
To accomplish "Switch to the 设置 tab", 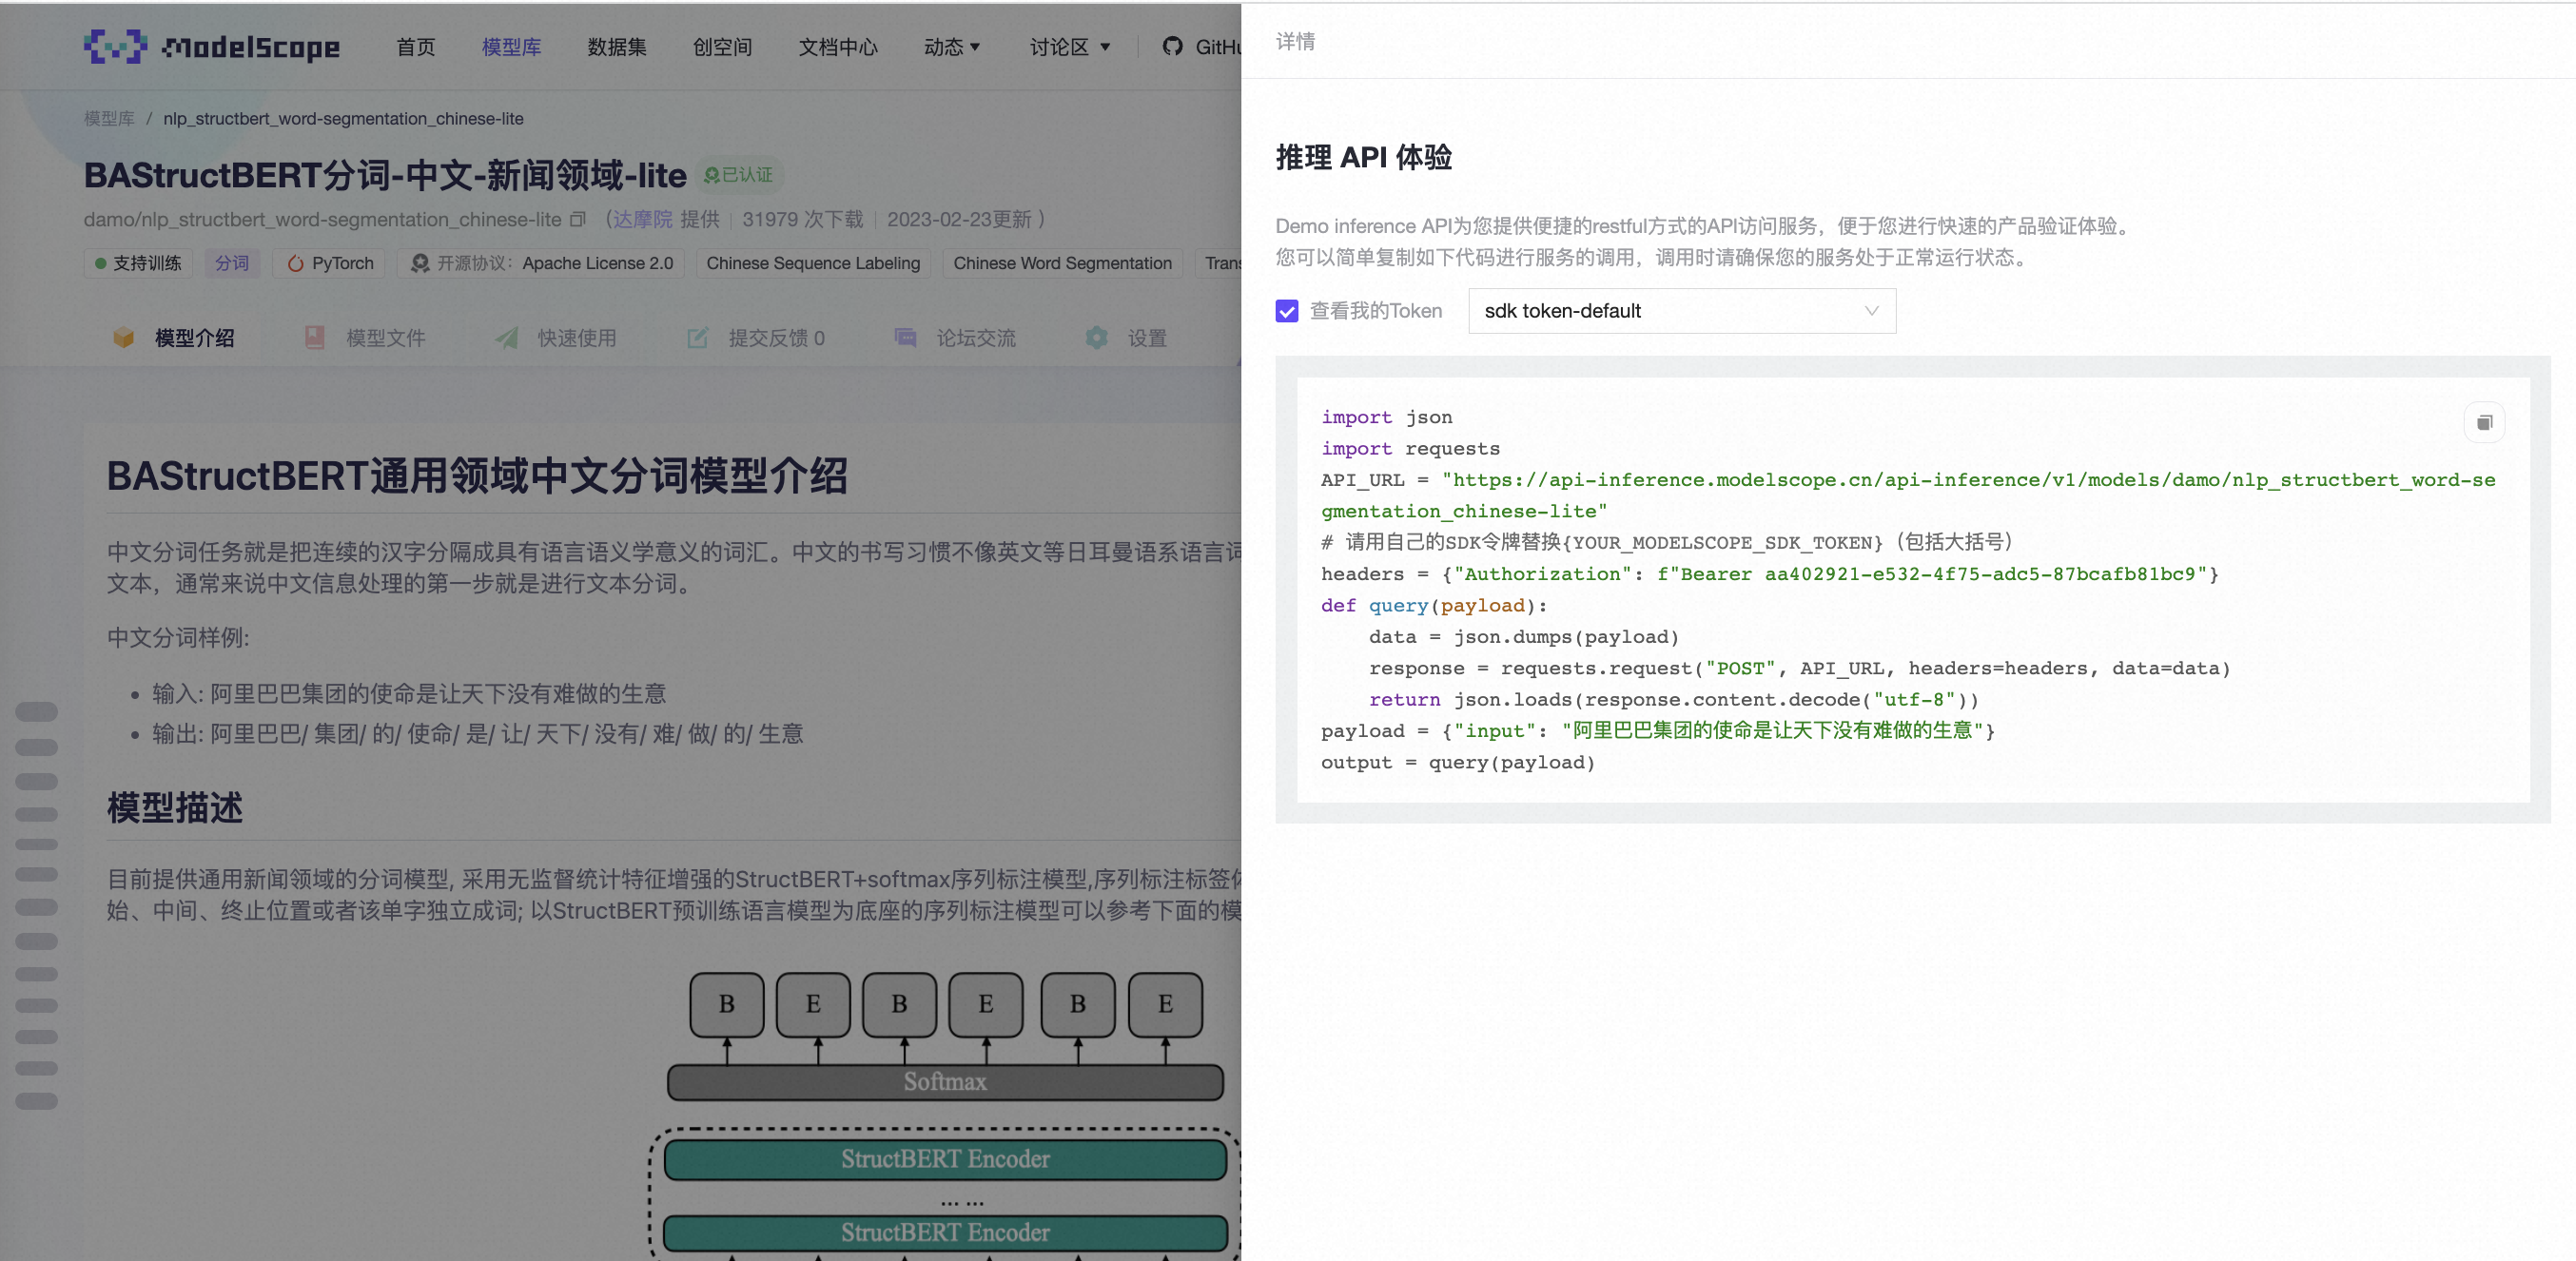I will click(1127, 338).
